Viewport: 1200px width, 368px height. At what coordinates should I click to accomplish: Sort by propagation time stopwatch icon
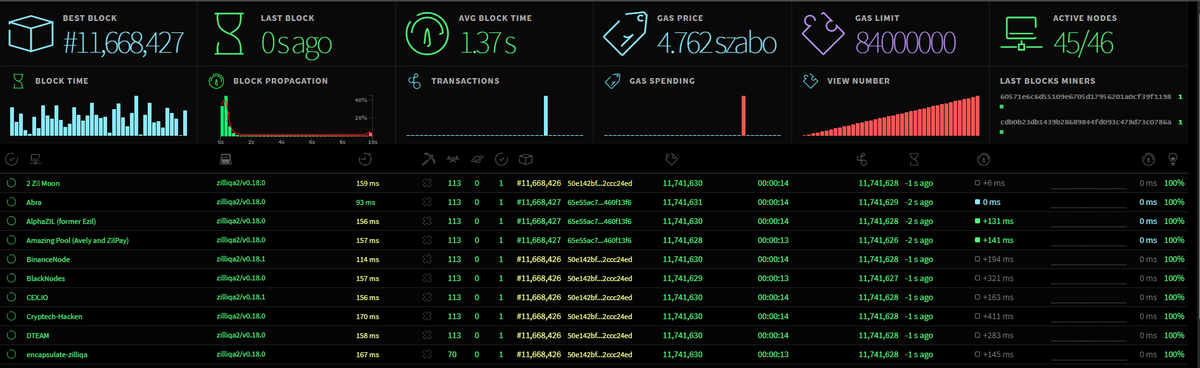[x=983, y=158]
